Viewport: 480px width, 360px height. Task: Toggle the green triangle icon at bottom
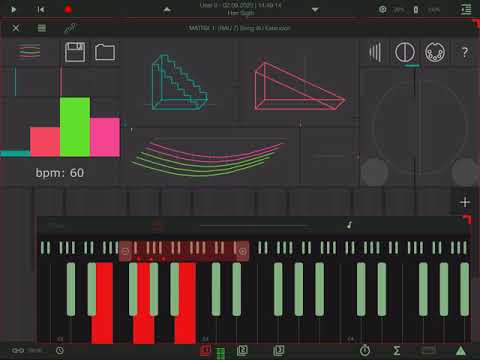[461, 350]
